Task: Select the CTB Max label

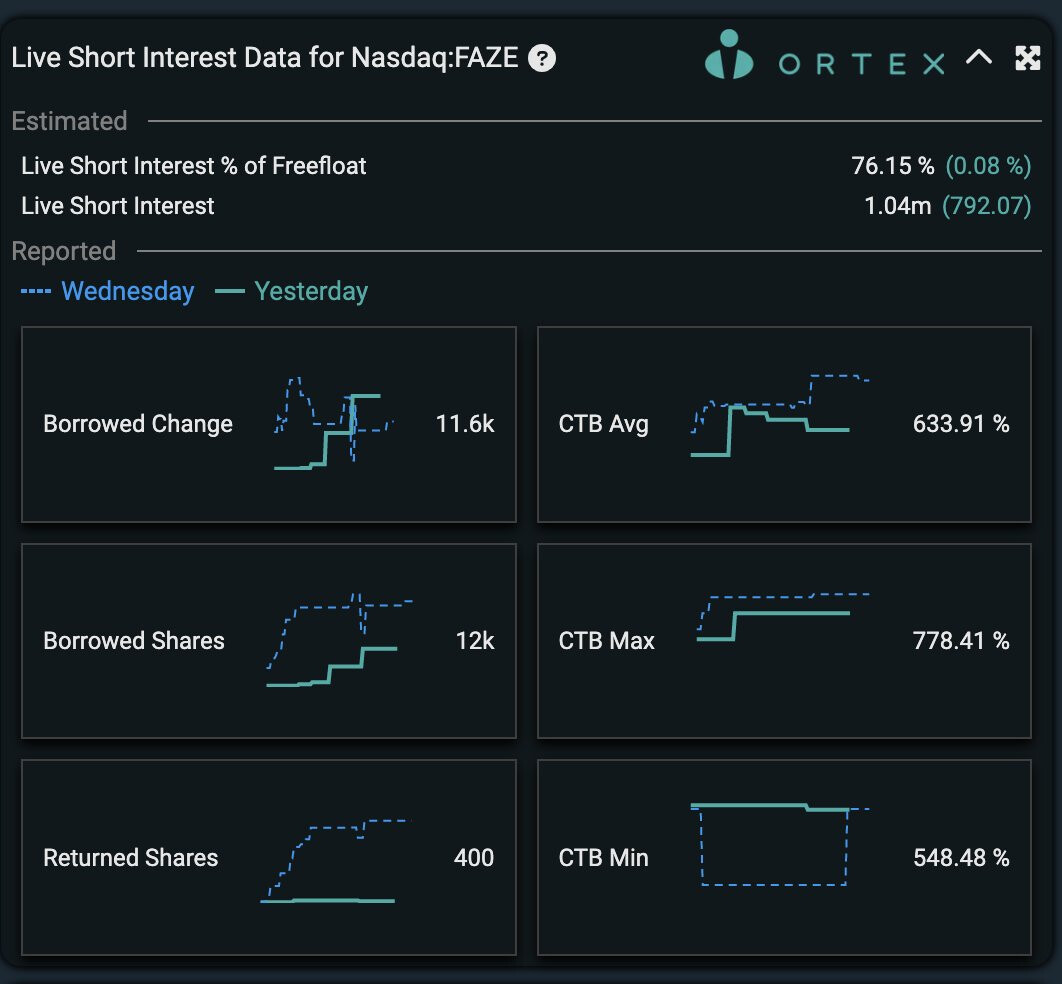Action: [x=606, y=641]
